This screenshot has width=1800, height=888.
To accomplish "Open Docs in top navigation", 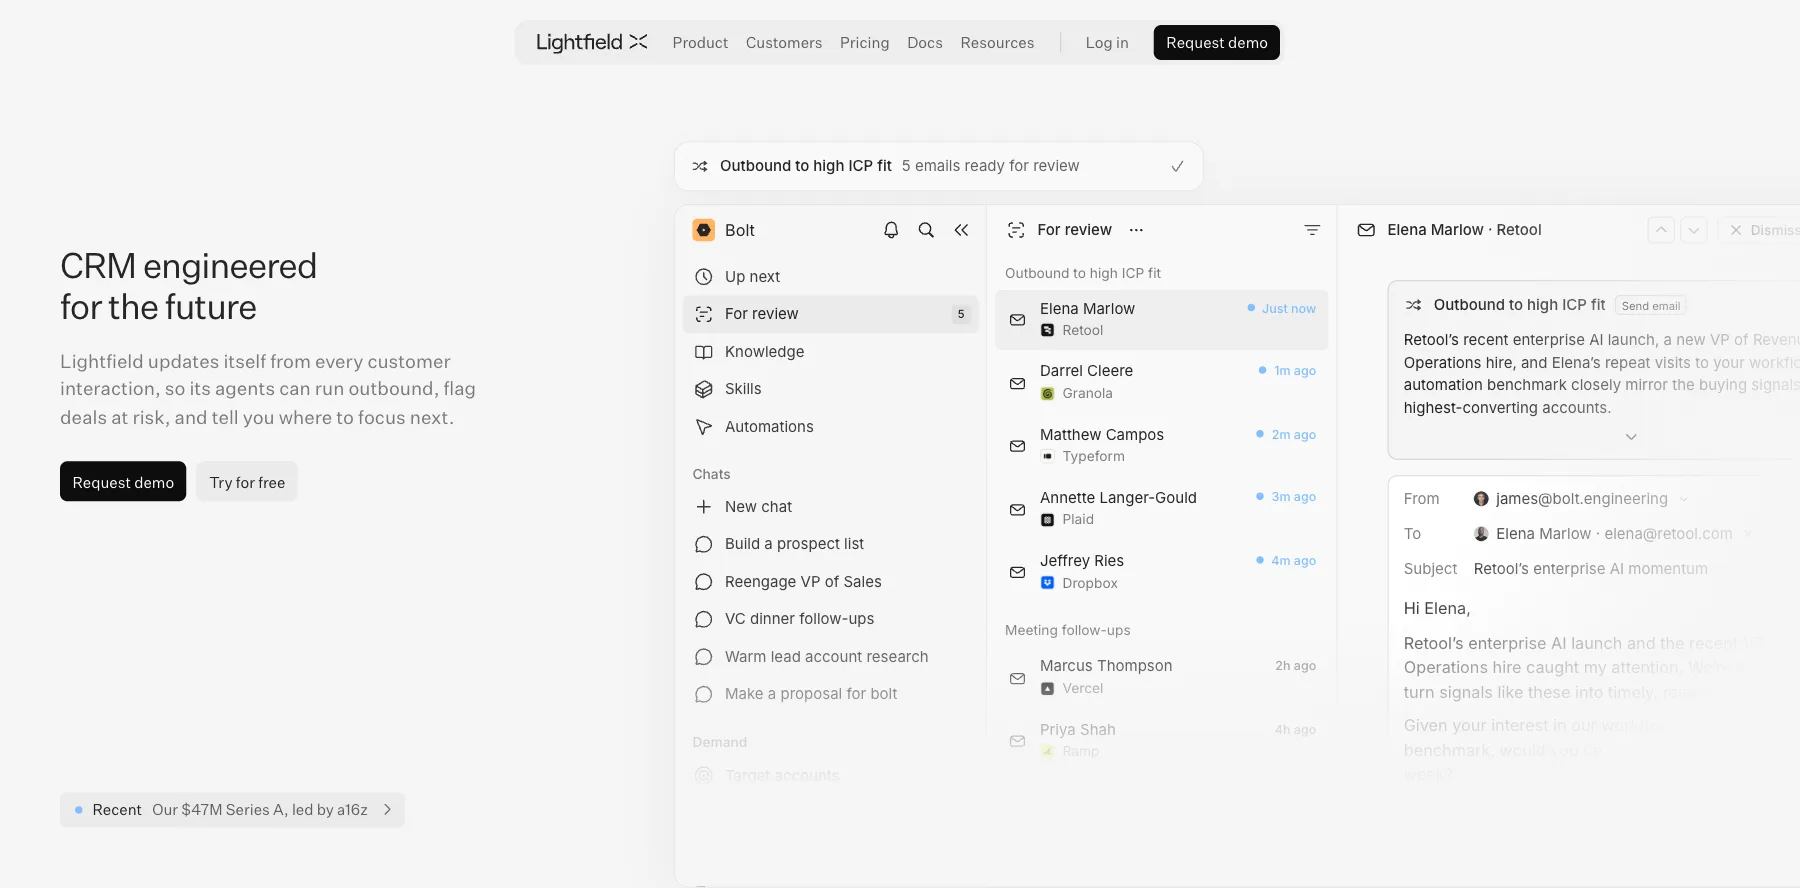I will pos(925,43).
